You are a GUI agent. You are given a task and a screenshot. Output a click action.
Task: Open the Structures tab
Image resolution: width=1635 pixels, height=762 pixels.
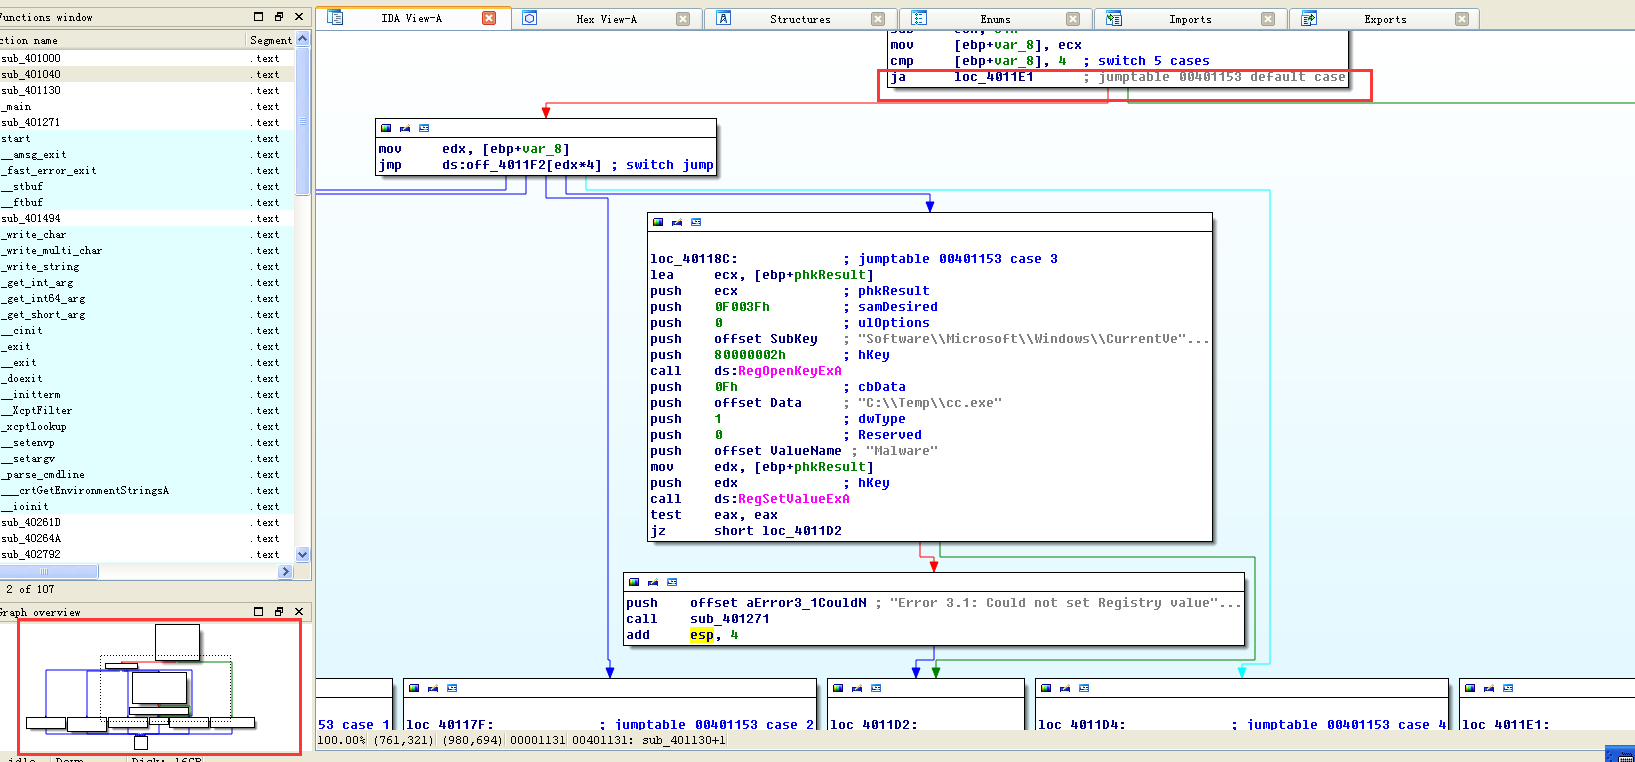[x=800, y=19]
